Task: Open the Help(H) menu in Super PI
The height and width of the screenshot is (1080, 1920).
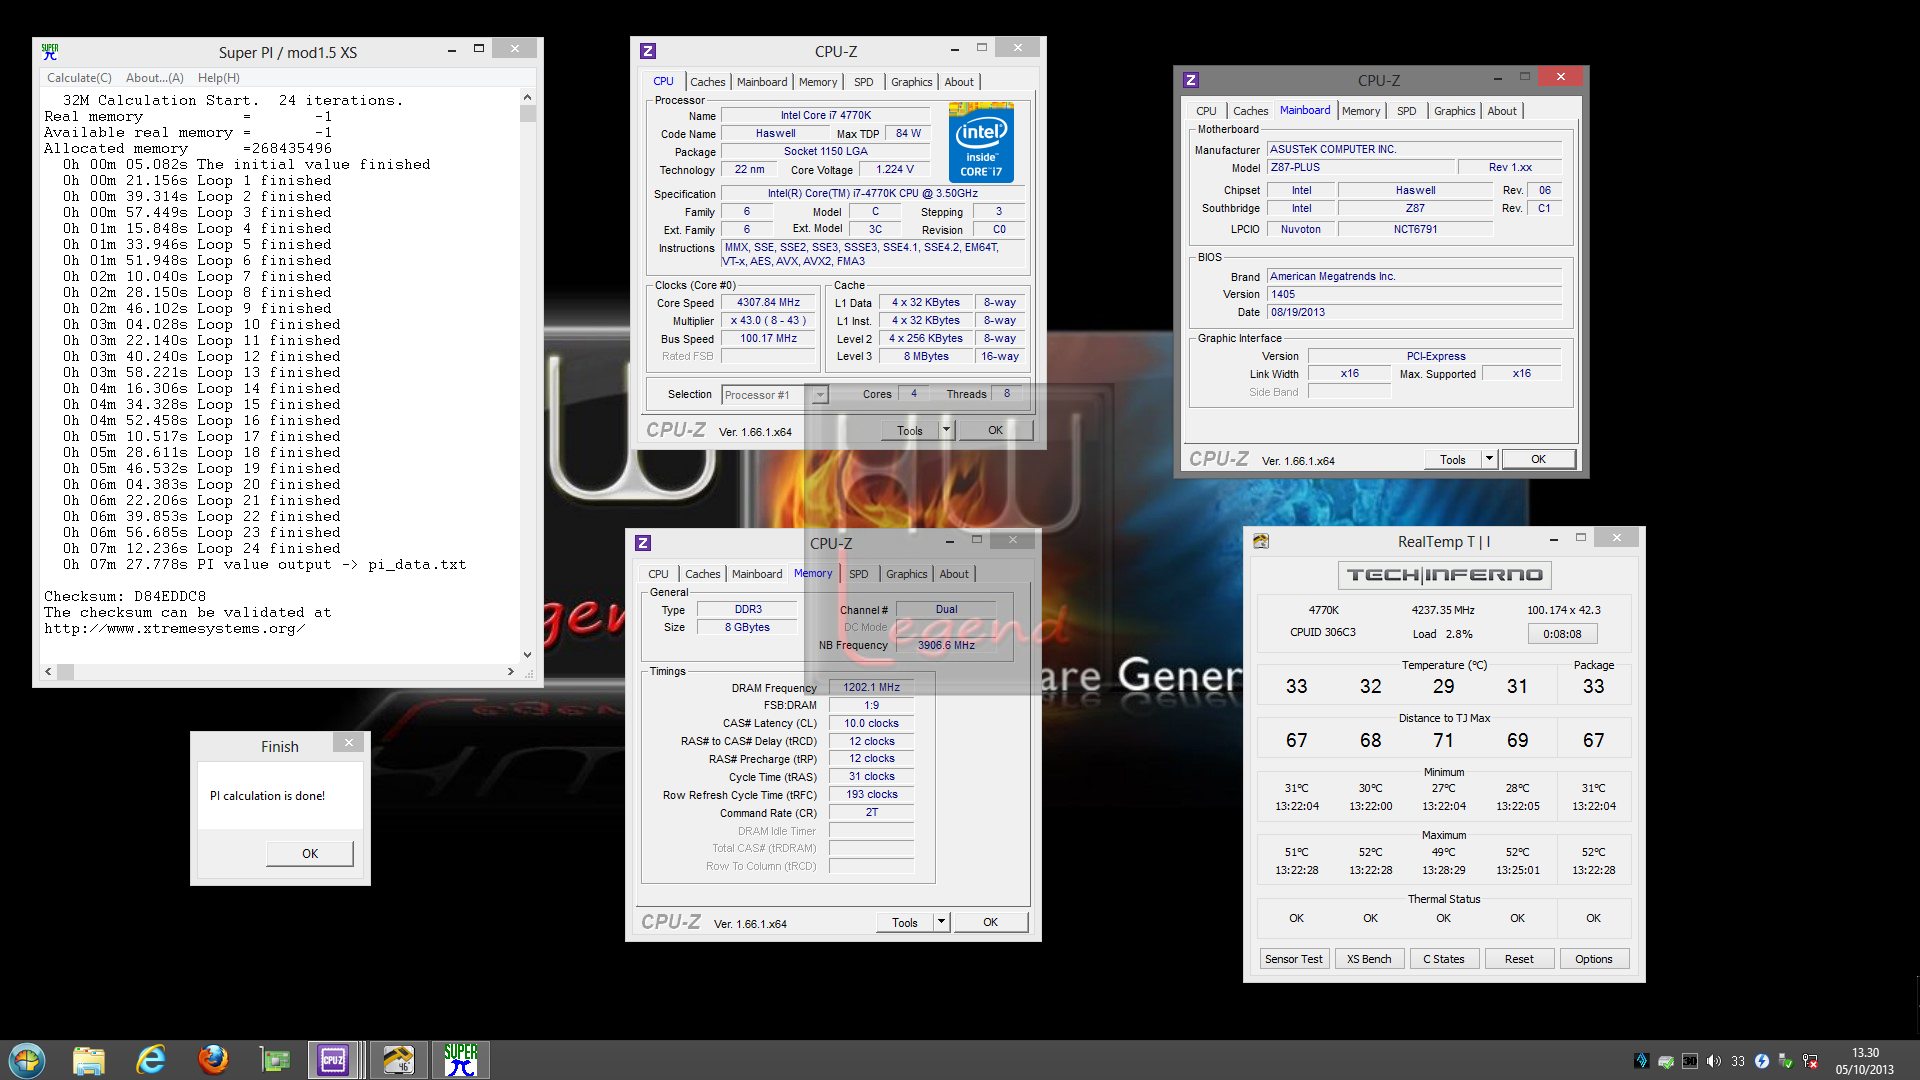Action: click(x=218, y=78)
